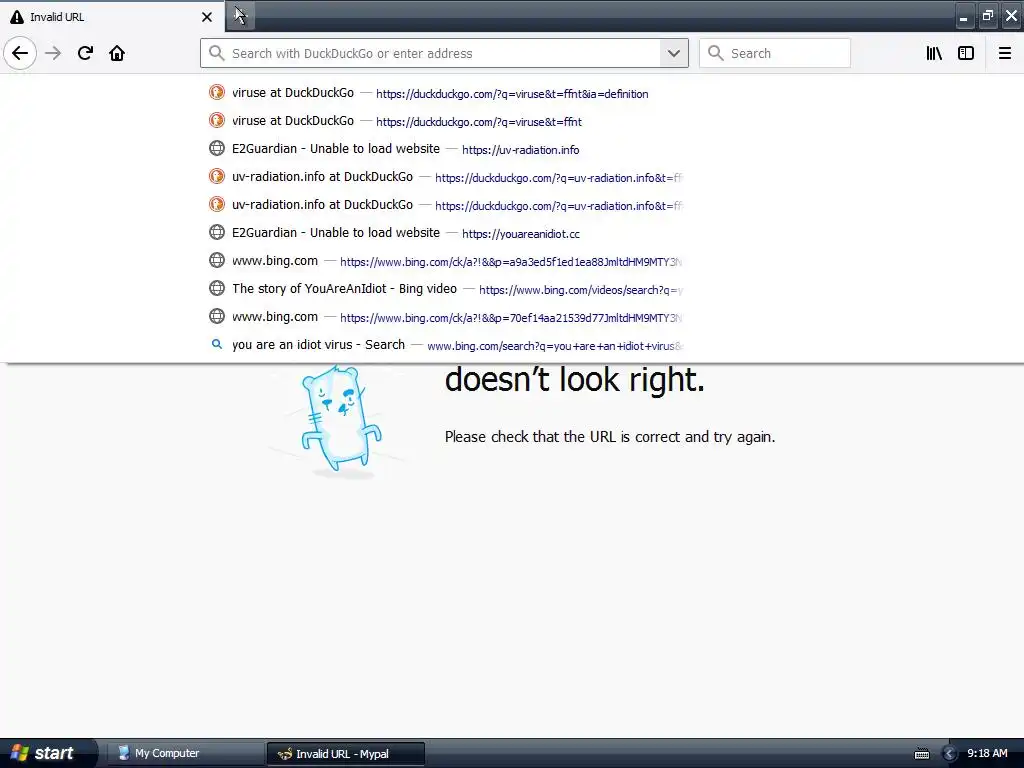Open a new tab beside Invalid URL
Screen dimensions: 1024x768
240,16
